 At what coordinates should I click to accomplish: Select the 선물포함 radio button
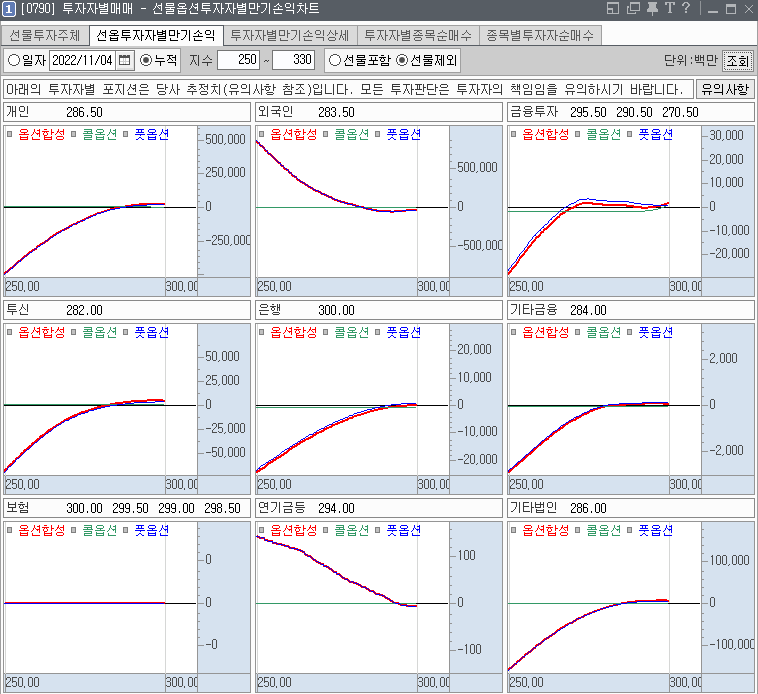335,60
